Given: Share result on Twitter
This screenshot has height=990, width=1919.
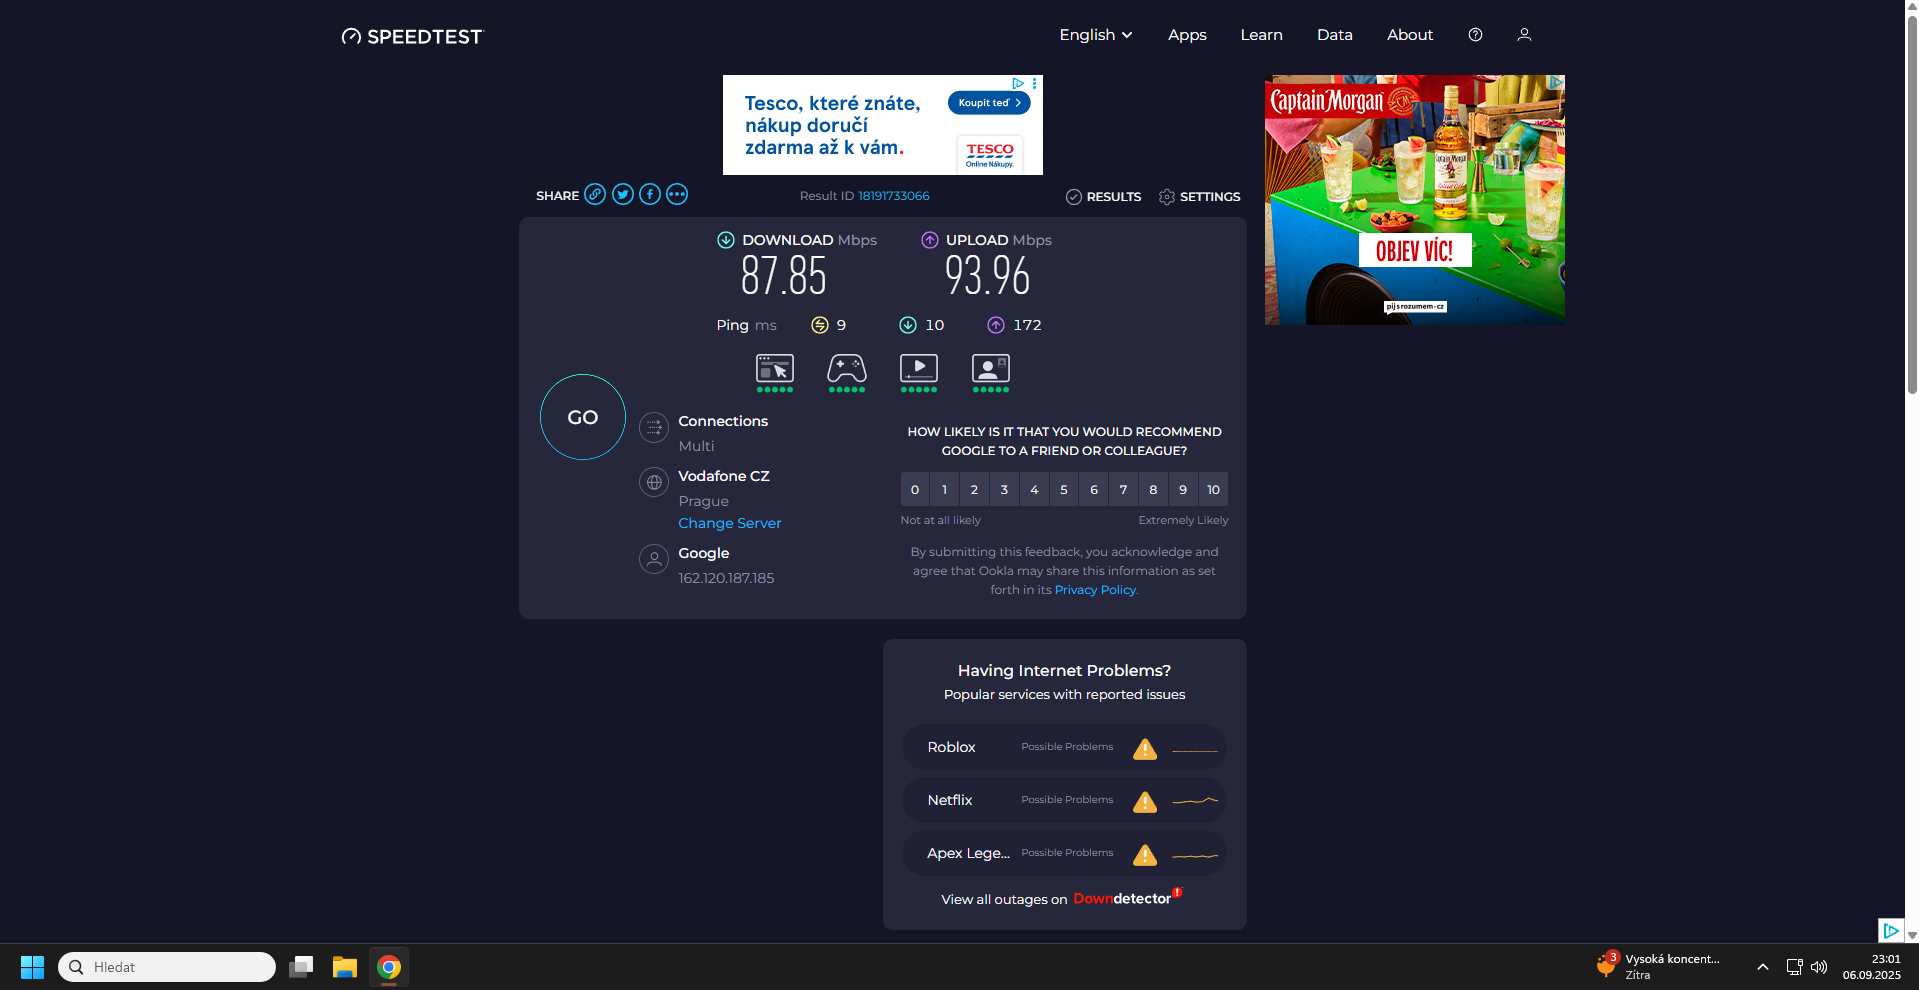Looking at the screenshot, I should coord(623,194).
